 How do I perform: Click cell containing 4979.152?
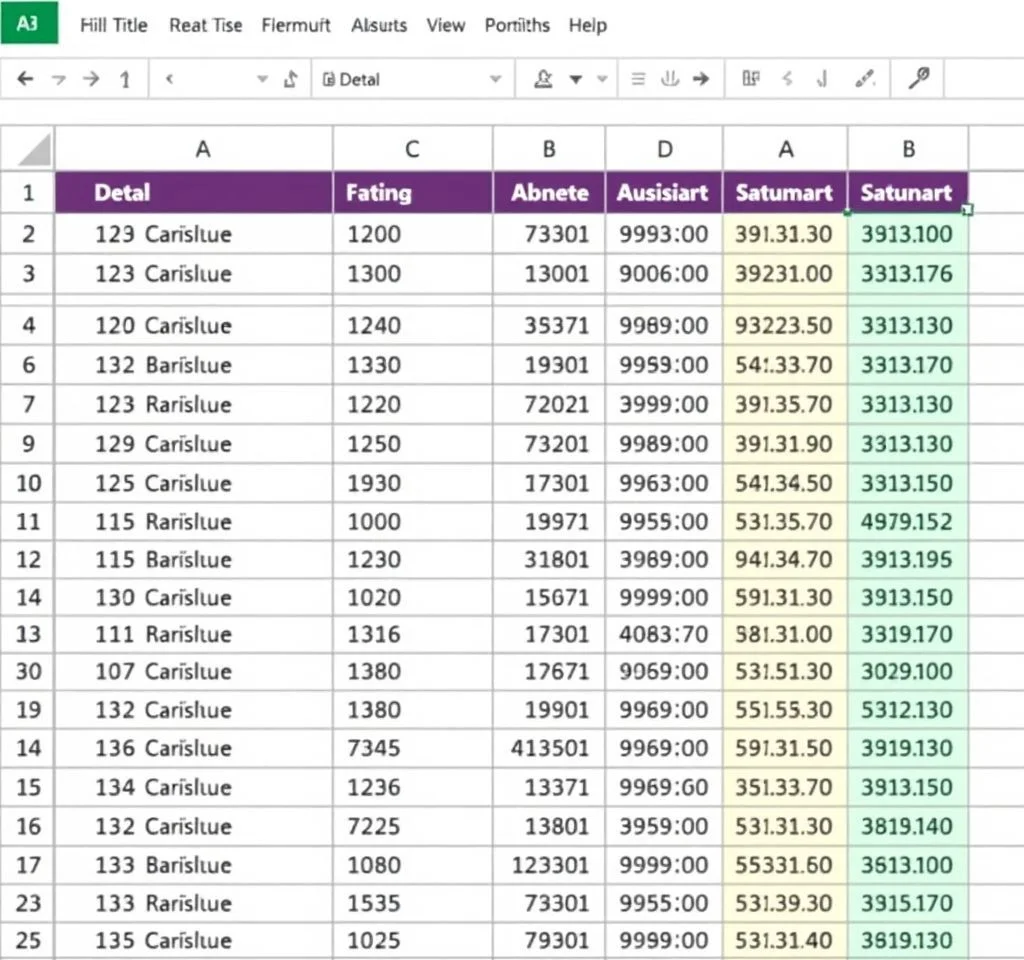click(907, 522)
